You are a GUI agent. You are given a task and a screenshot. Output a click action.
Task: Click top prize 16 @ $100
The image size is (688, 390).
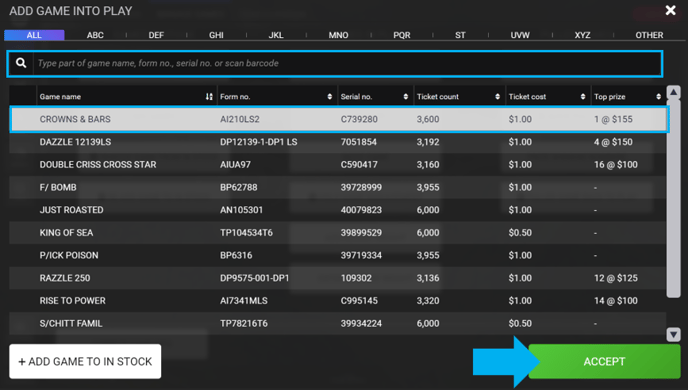616,165
